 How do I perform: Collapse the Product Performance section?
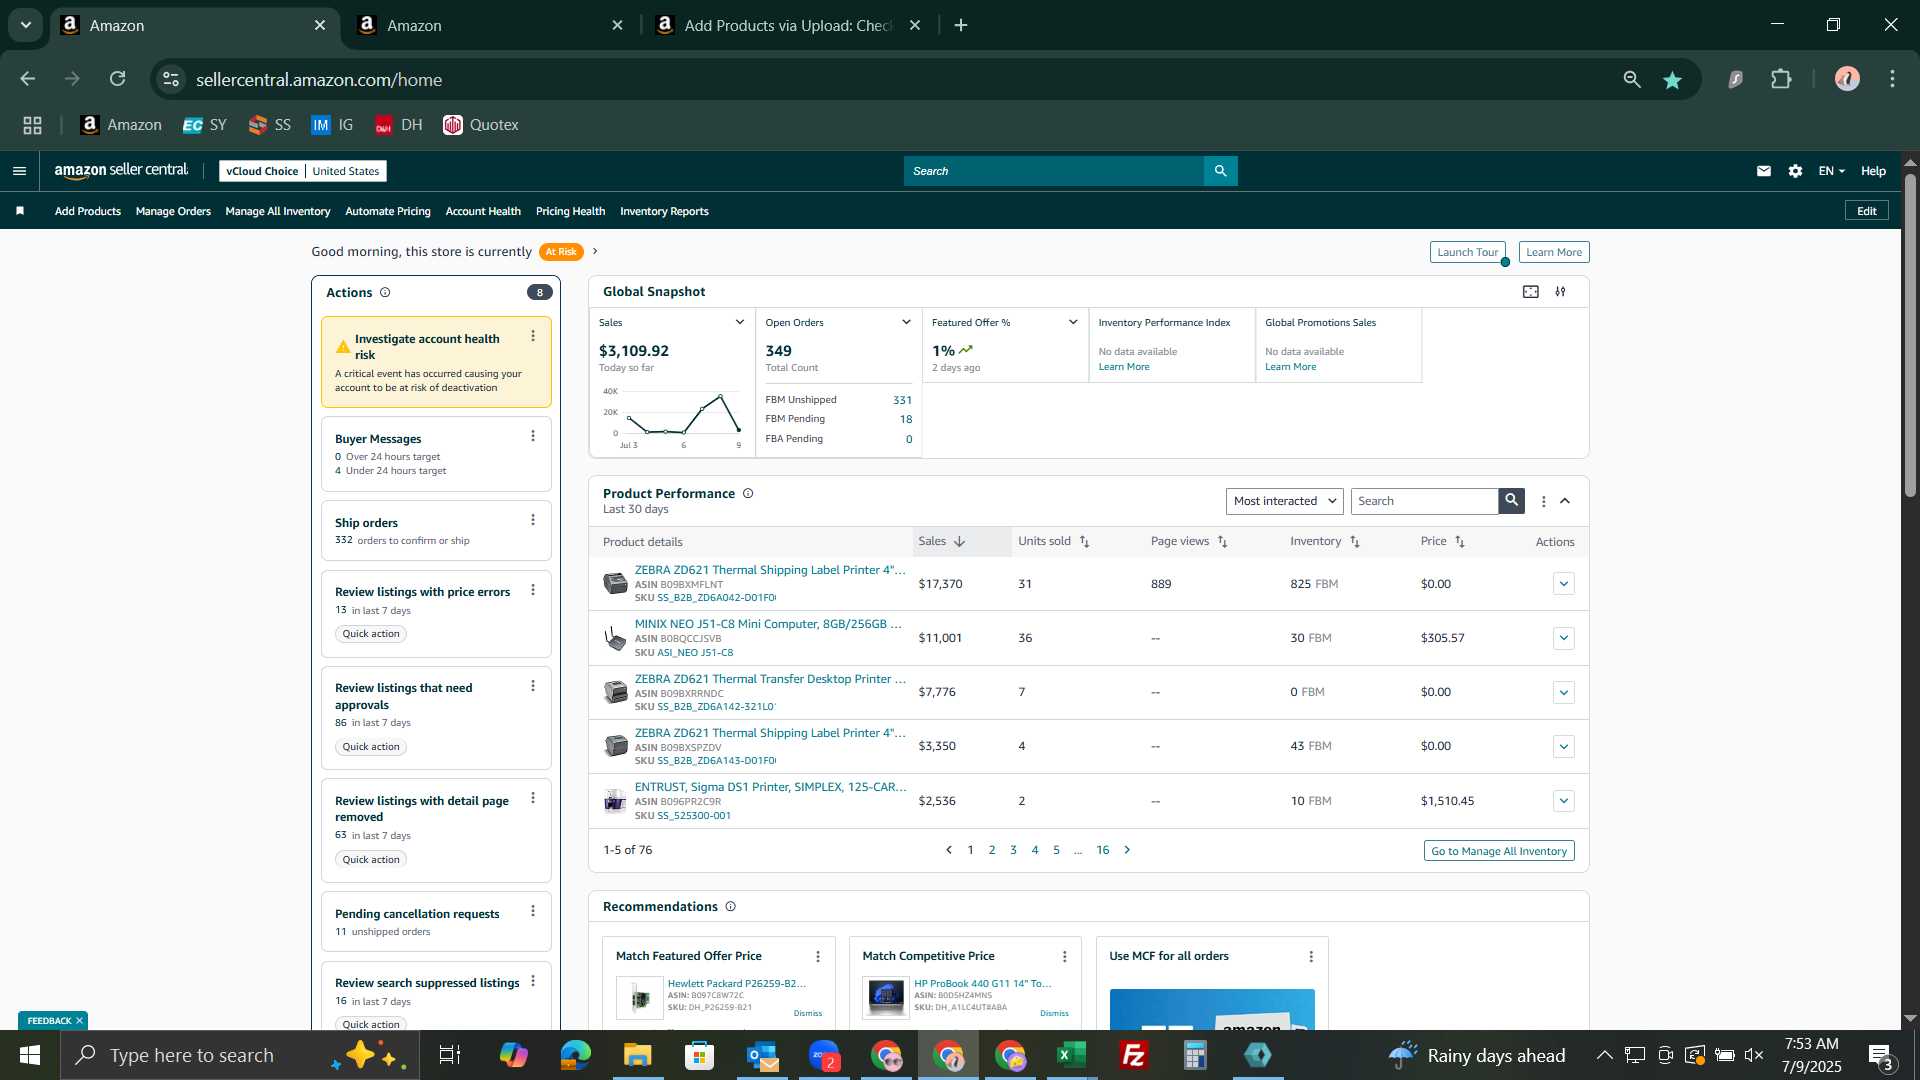[1566, 501]
